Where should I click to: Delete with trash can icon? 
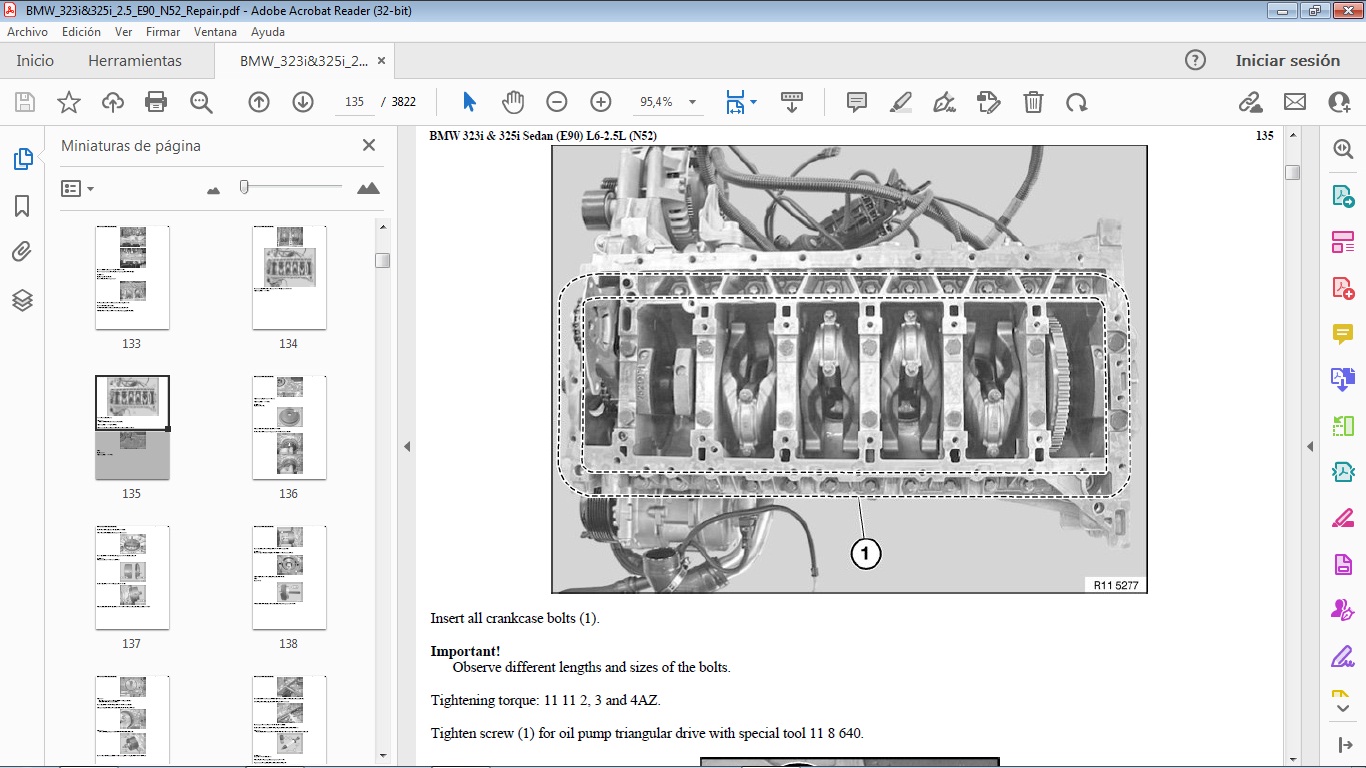click(1033, 102)
